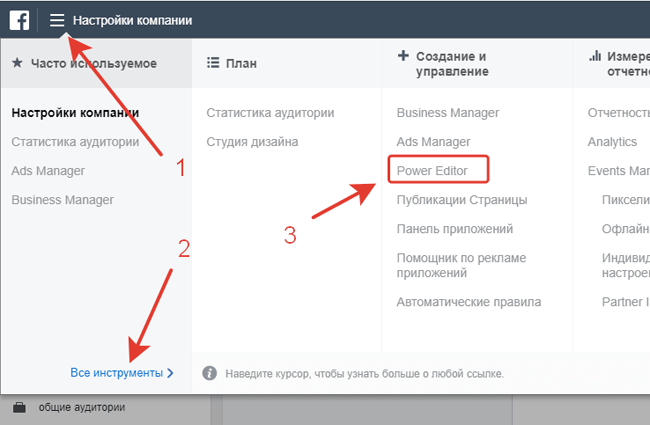The height and width of the screenshot is (425, 650).
Task: Click Часто используемое header
Action: [94, 63]
